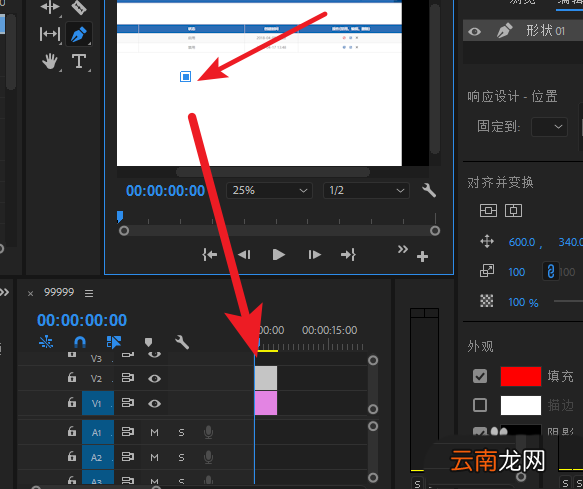583x489 pixels.
Task: Select the Slip tool
Action: (49, 34)
